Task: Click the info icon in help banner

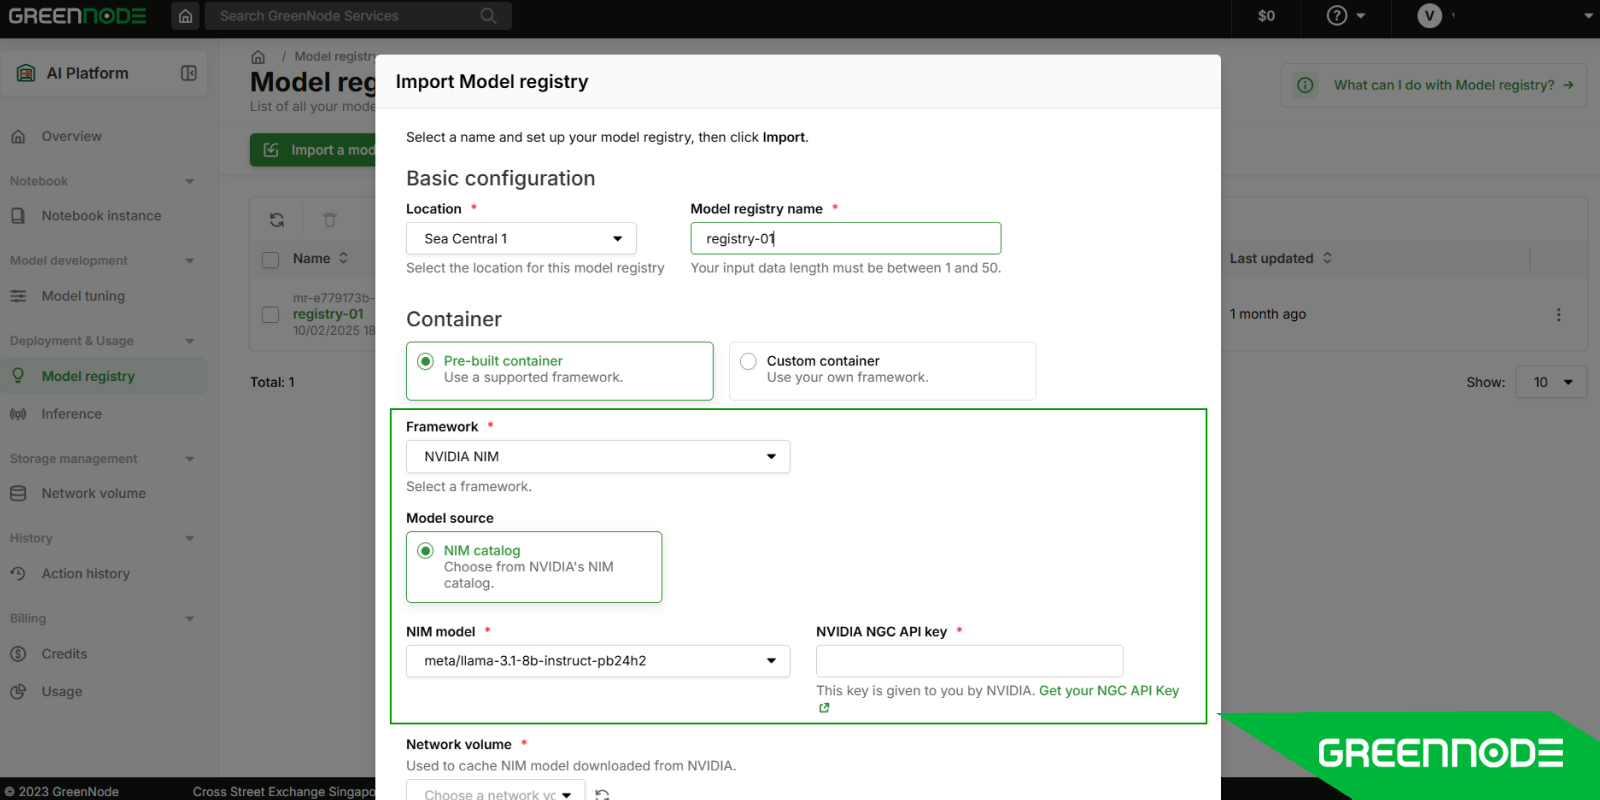Action: point(1305,85)
